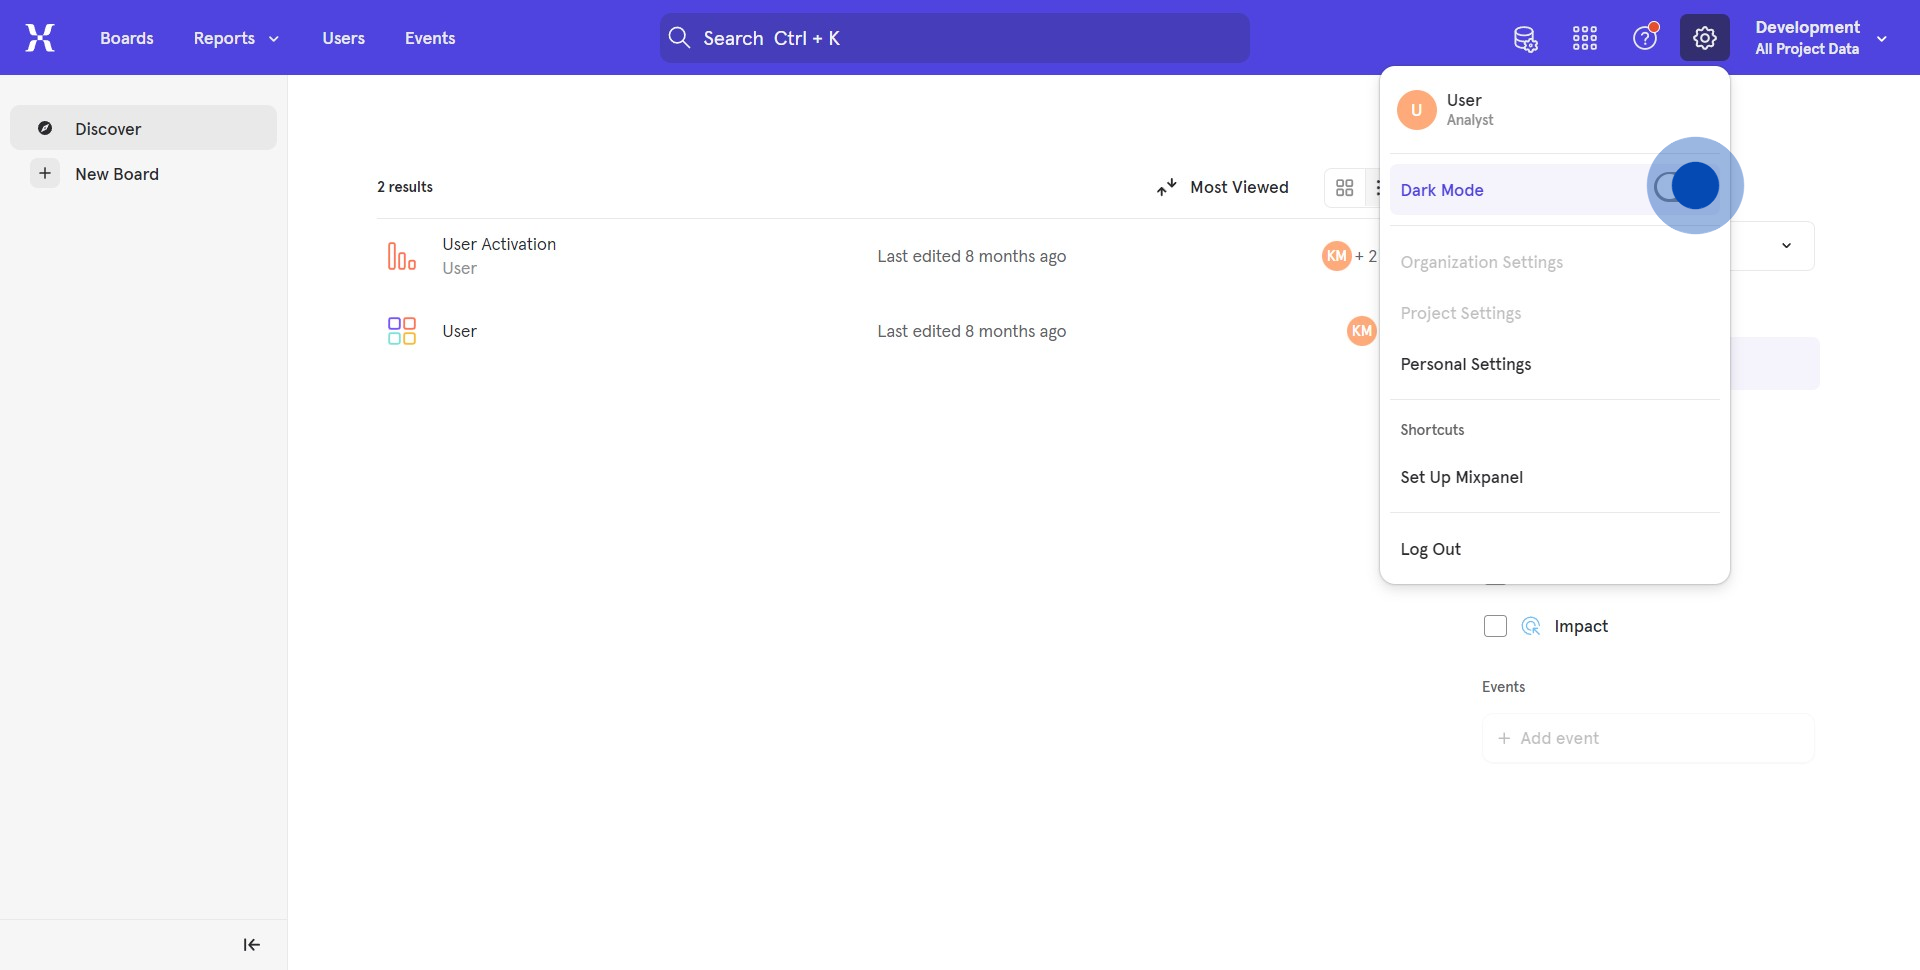Click the Add event field

(1648, 738)
